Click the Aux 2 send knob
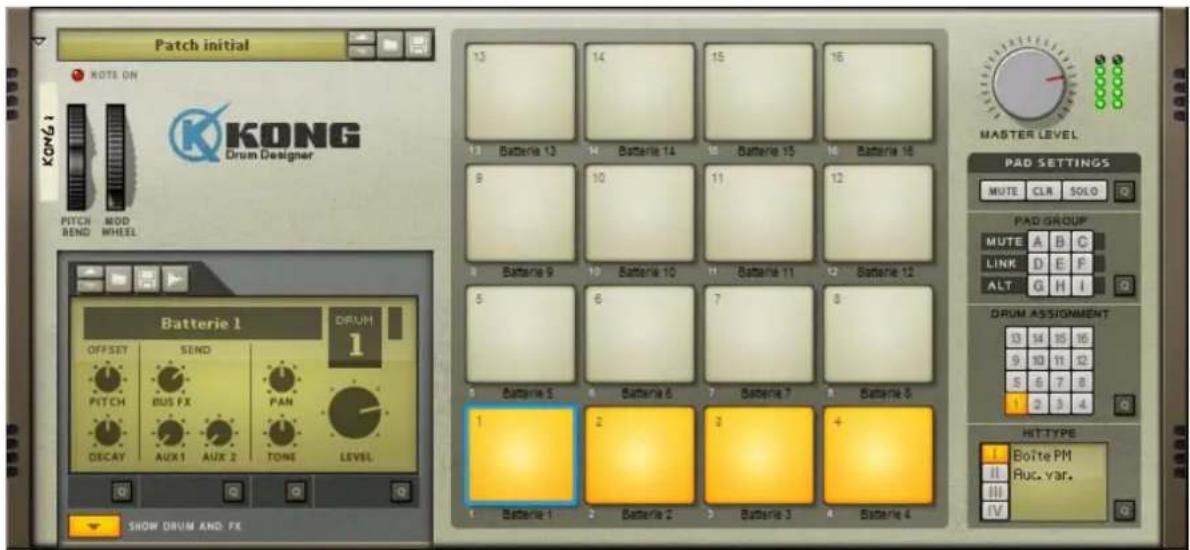 point(219,432)
